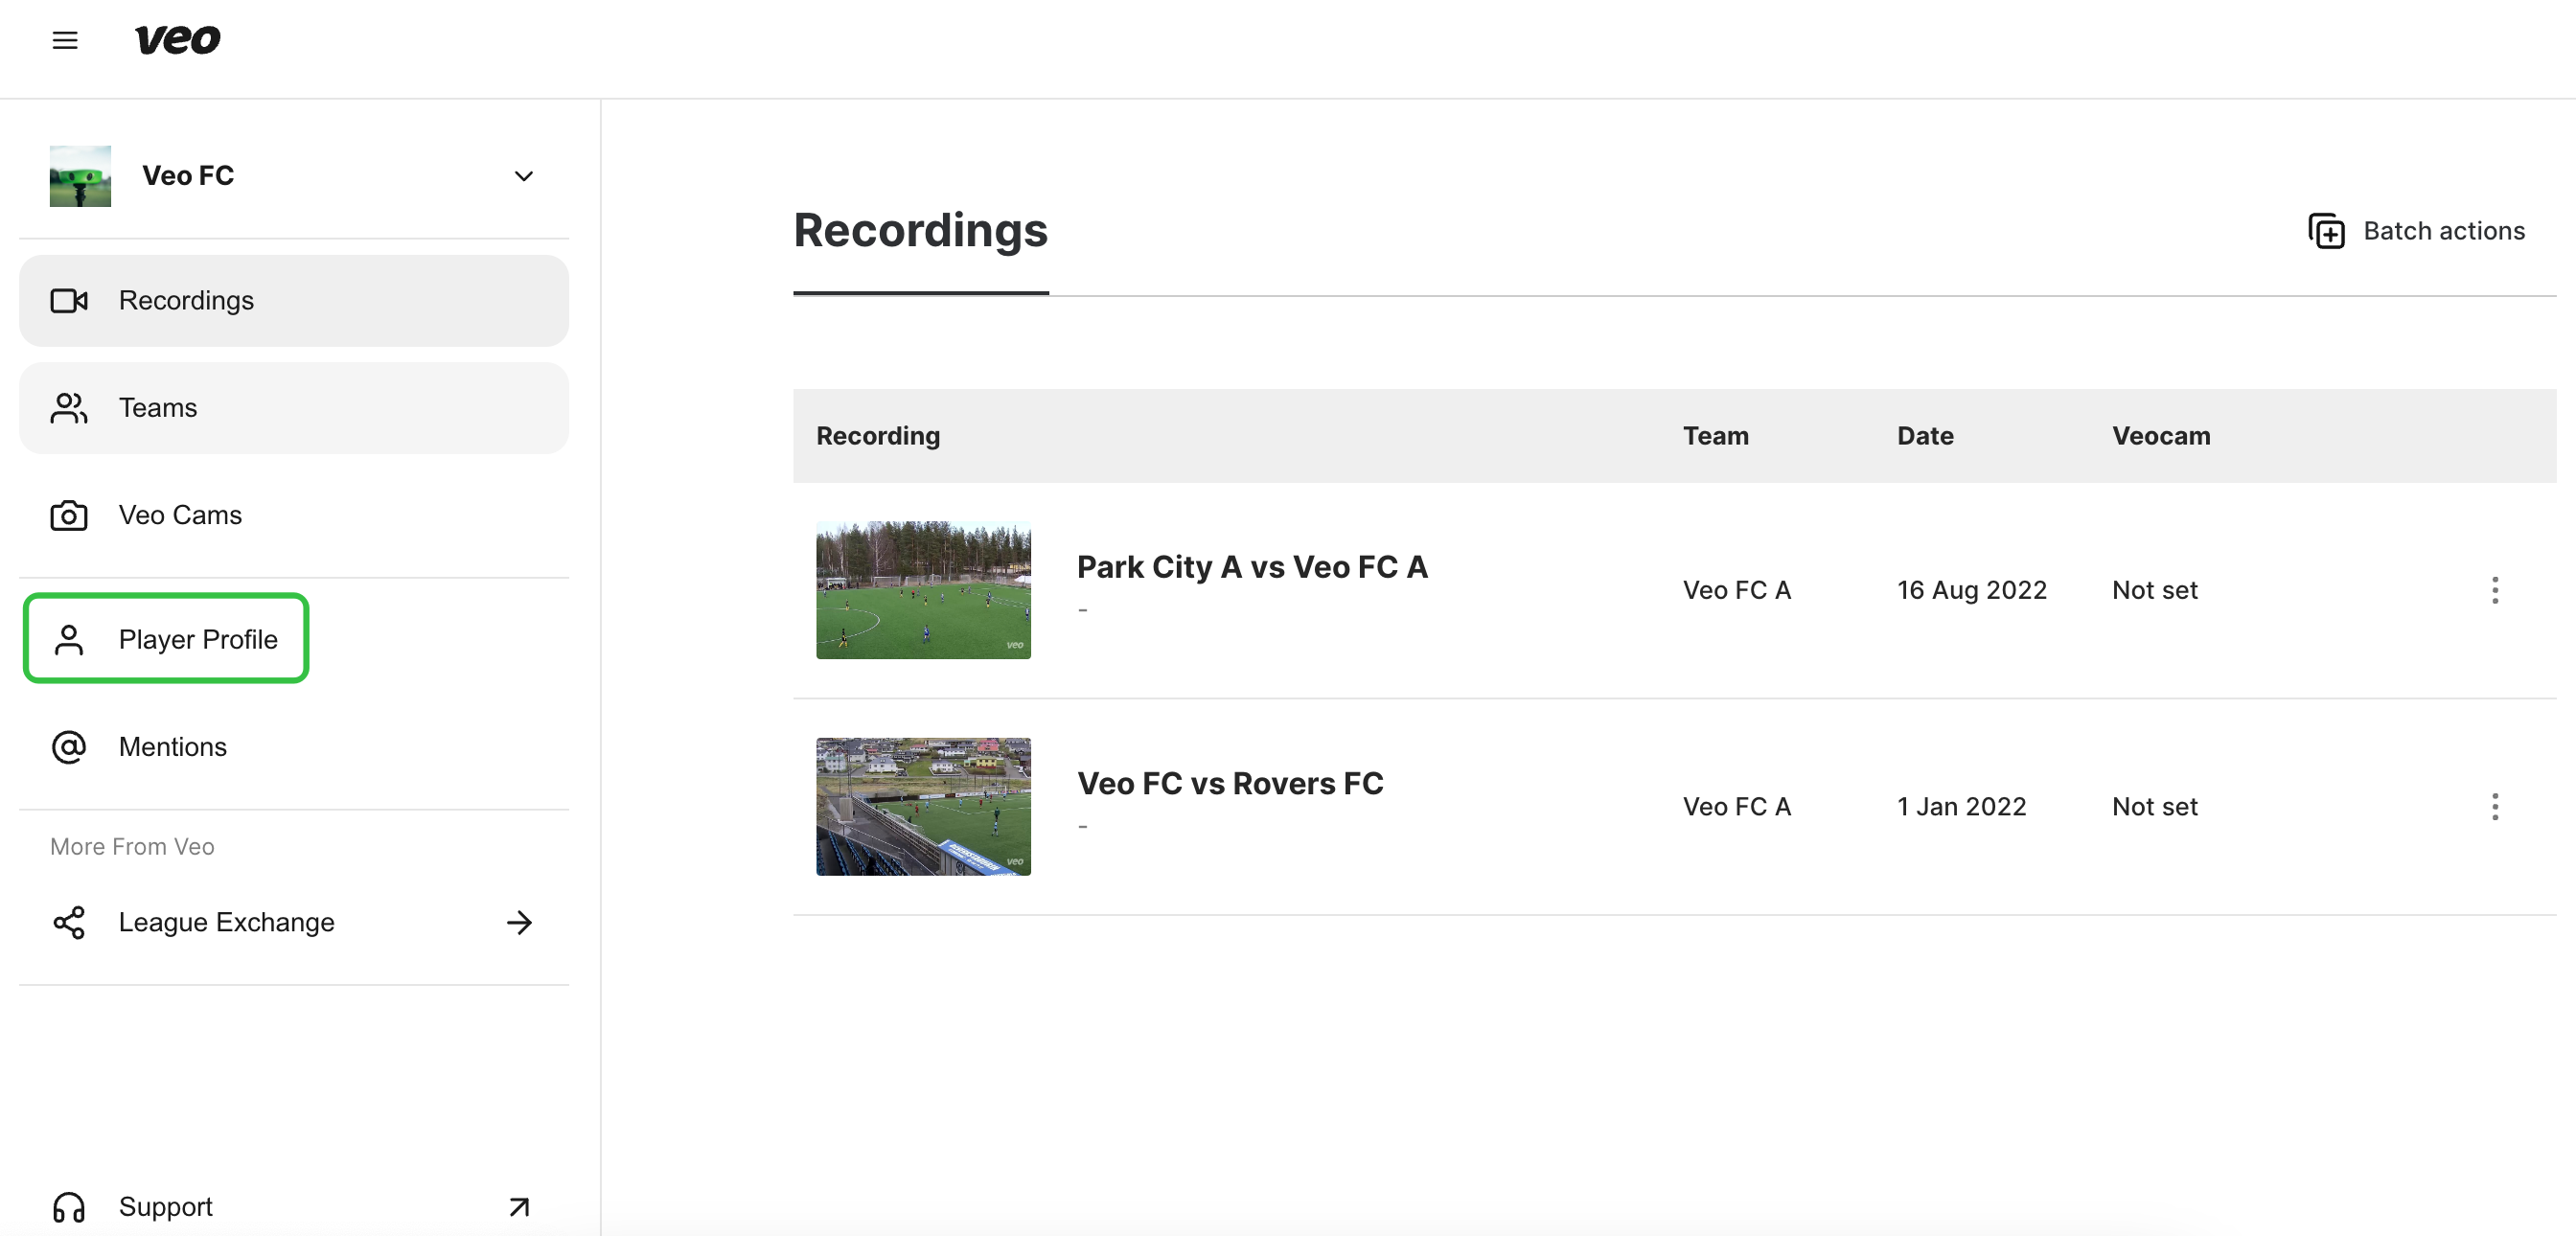Image resolution: width=2576 pixels, height=1236 pixels.
Task: Open Veo Cams section
Action: point(294,515)
